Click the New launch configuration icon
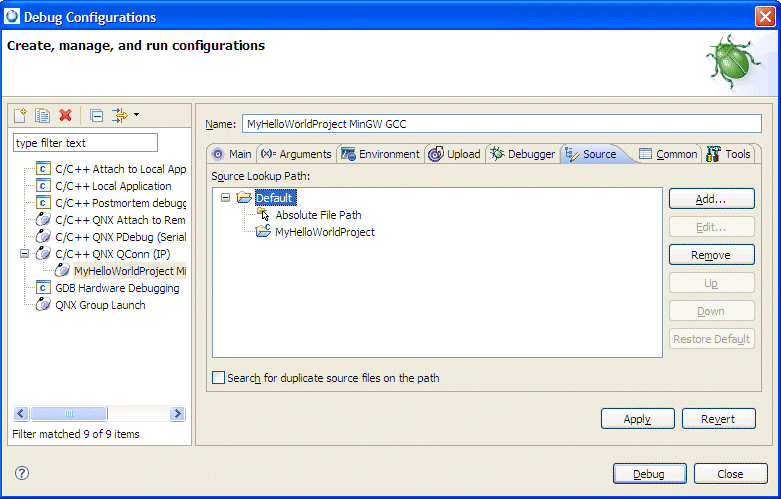The height and width of the screenshot is (499, 781). [x=21, y=116]
